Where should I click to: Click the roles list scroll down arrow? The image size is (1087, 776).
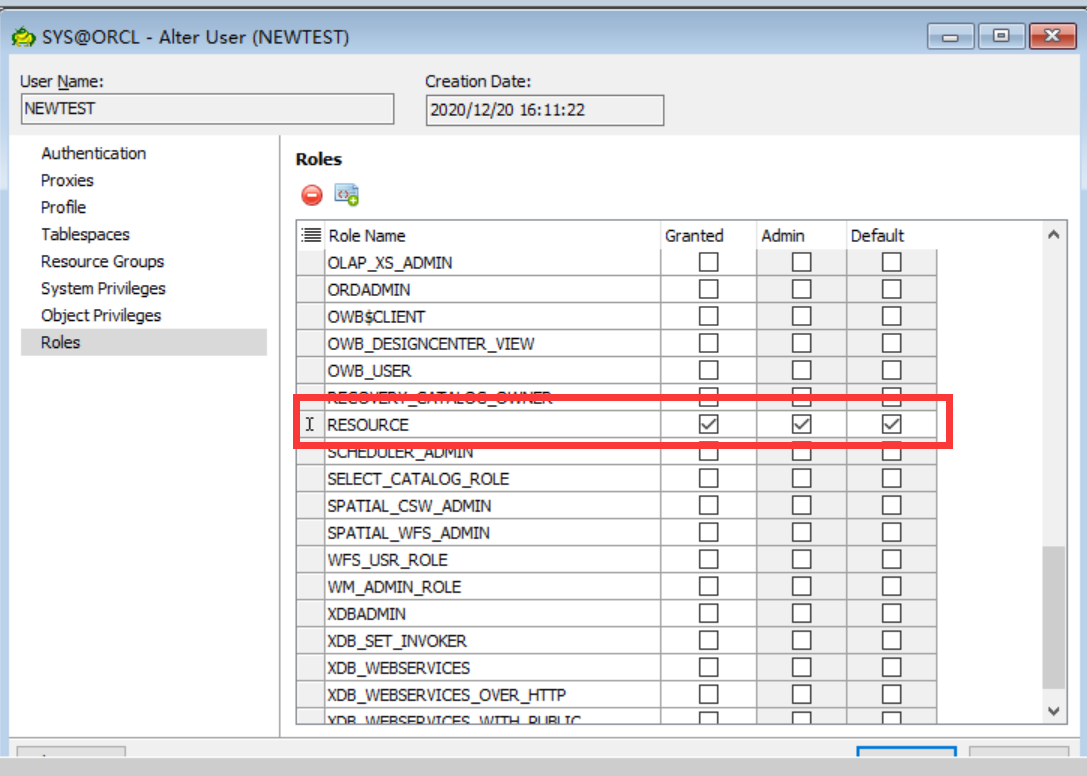coord(1054,711)
